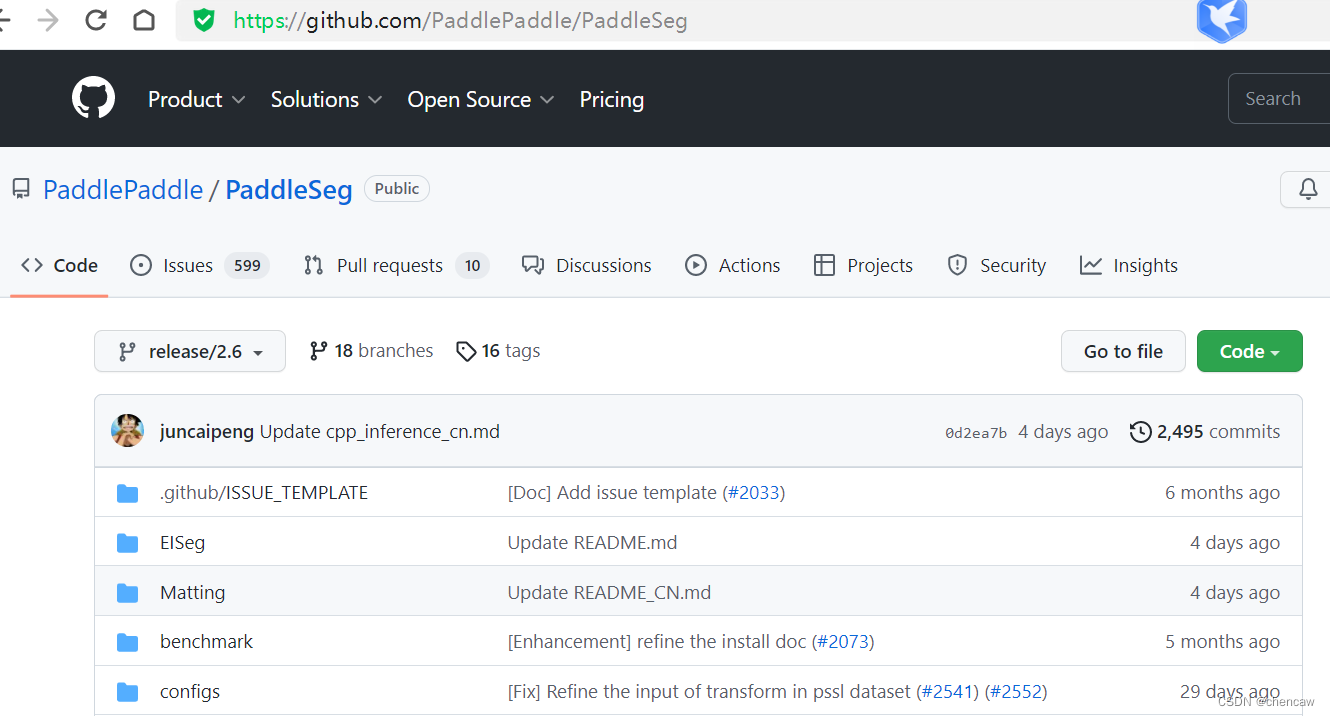Click the GitHub Search field
This screenshot has height=716, width=1330.
point(1279,99)
